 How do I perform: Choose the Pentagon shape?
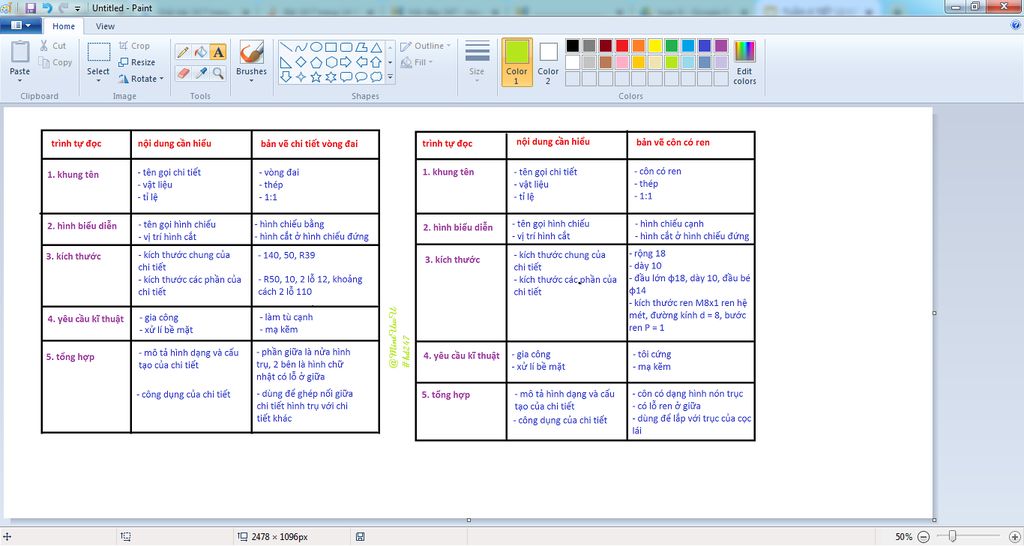click(316, 62)
